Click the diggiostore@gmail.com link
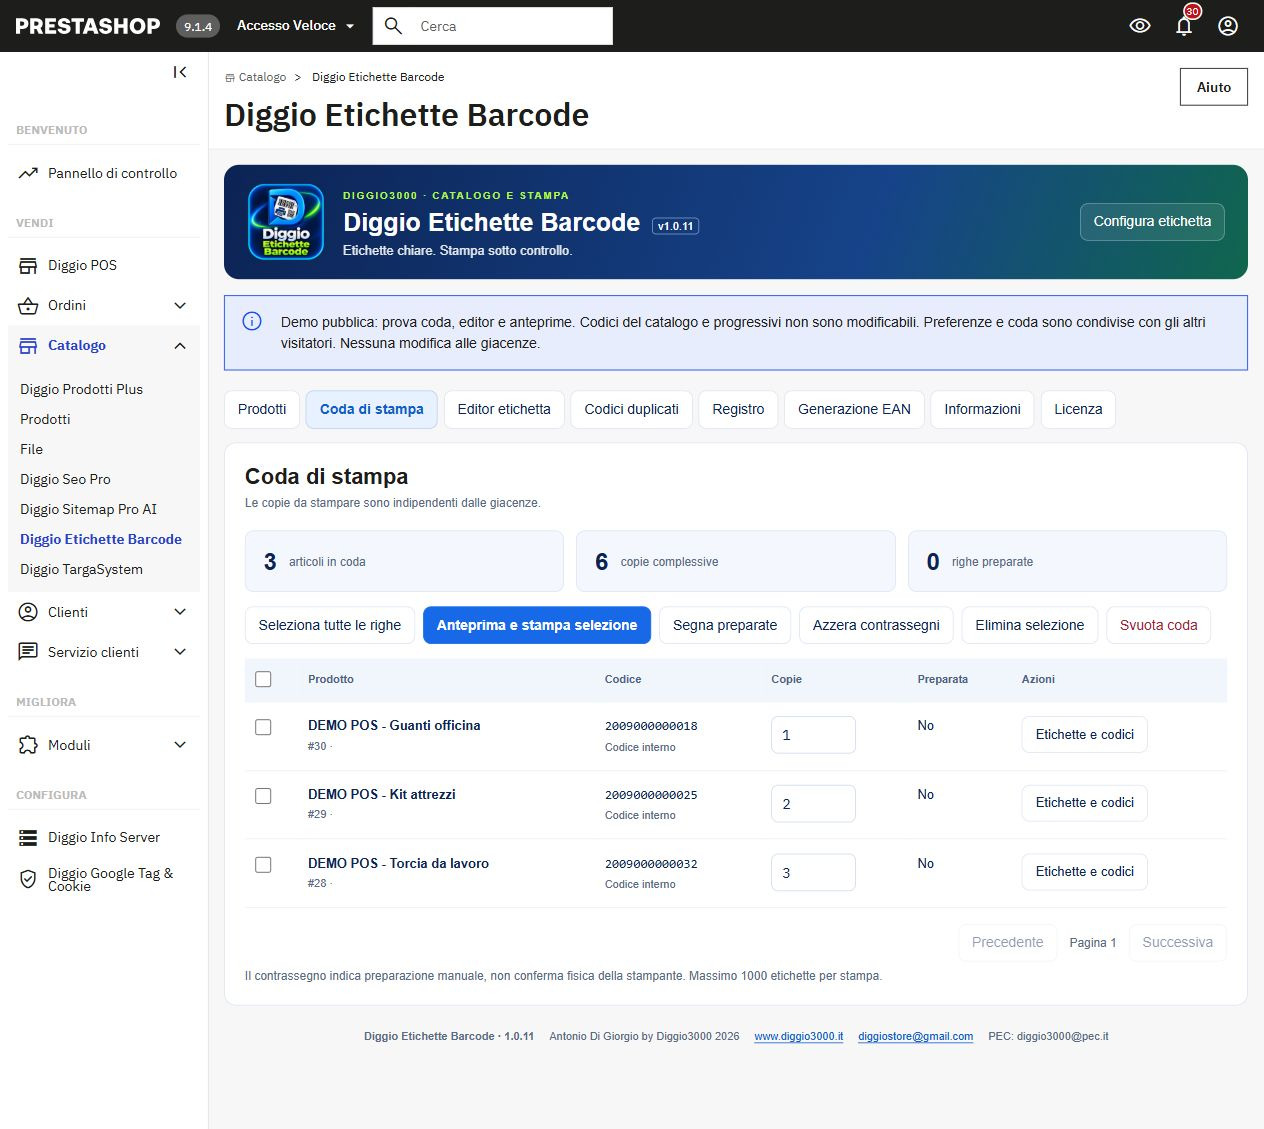The image size is (1264, 1129). pyautogui.click(x=916, y=1036)
